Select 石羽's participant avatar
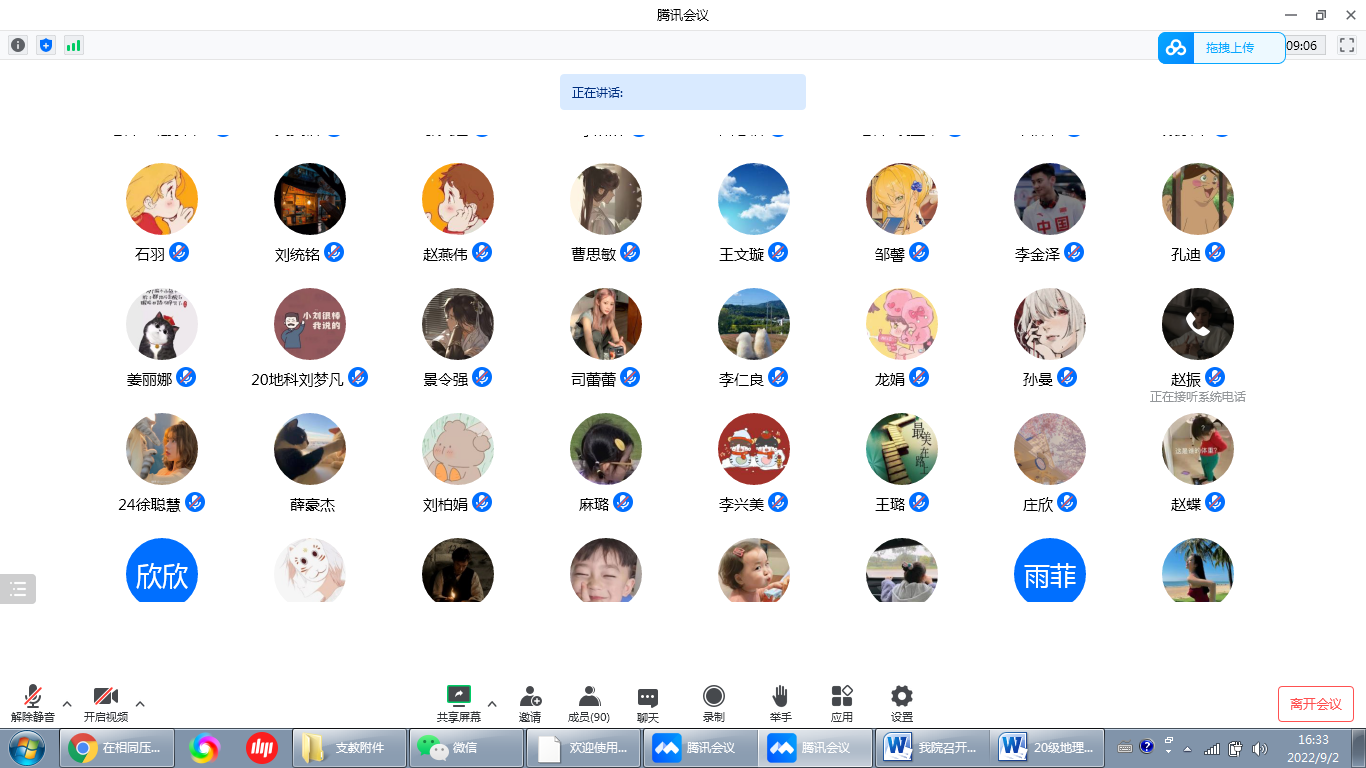1366x768 pixels. coord(162,199)
